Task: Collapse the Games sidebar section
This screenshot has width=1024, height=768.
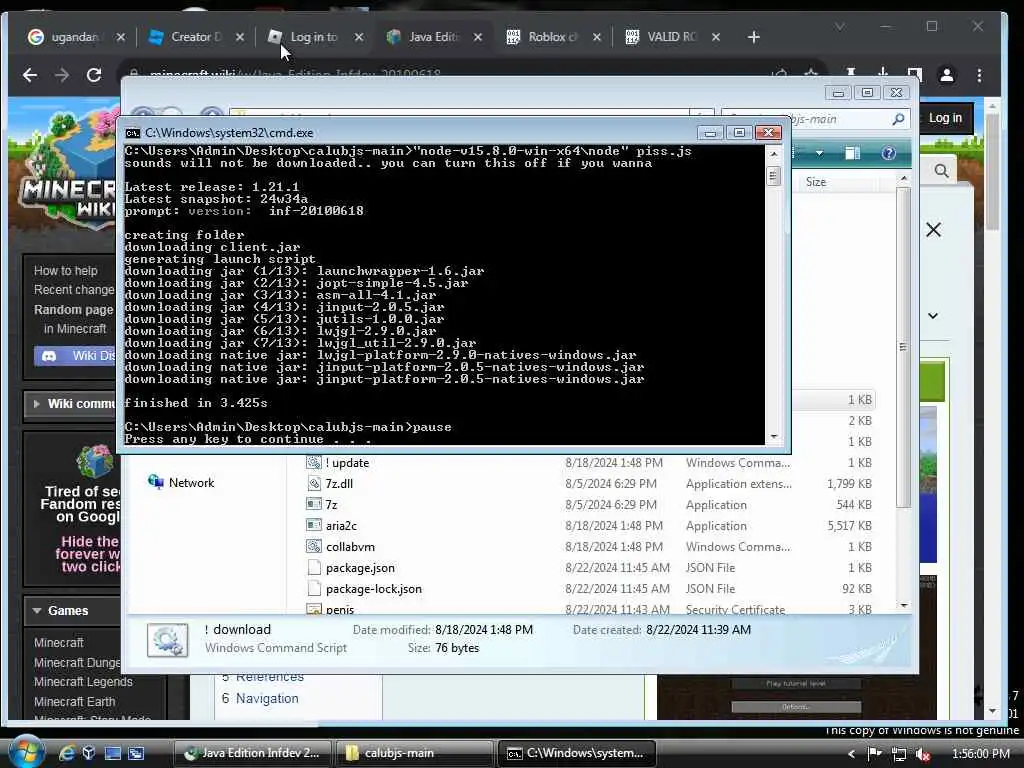Action: 71,611
